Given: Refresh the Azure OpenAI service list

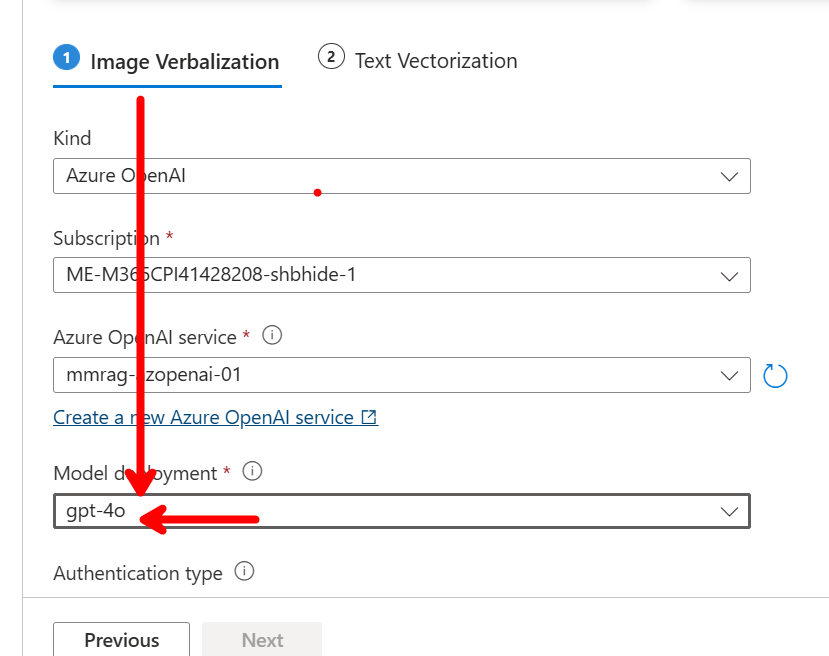Looking at the screenshot, I should click(775, 376).
